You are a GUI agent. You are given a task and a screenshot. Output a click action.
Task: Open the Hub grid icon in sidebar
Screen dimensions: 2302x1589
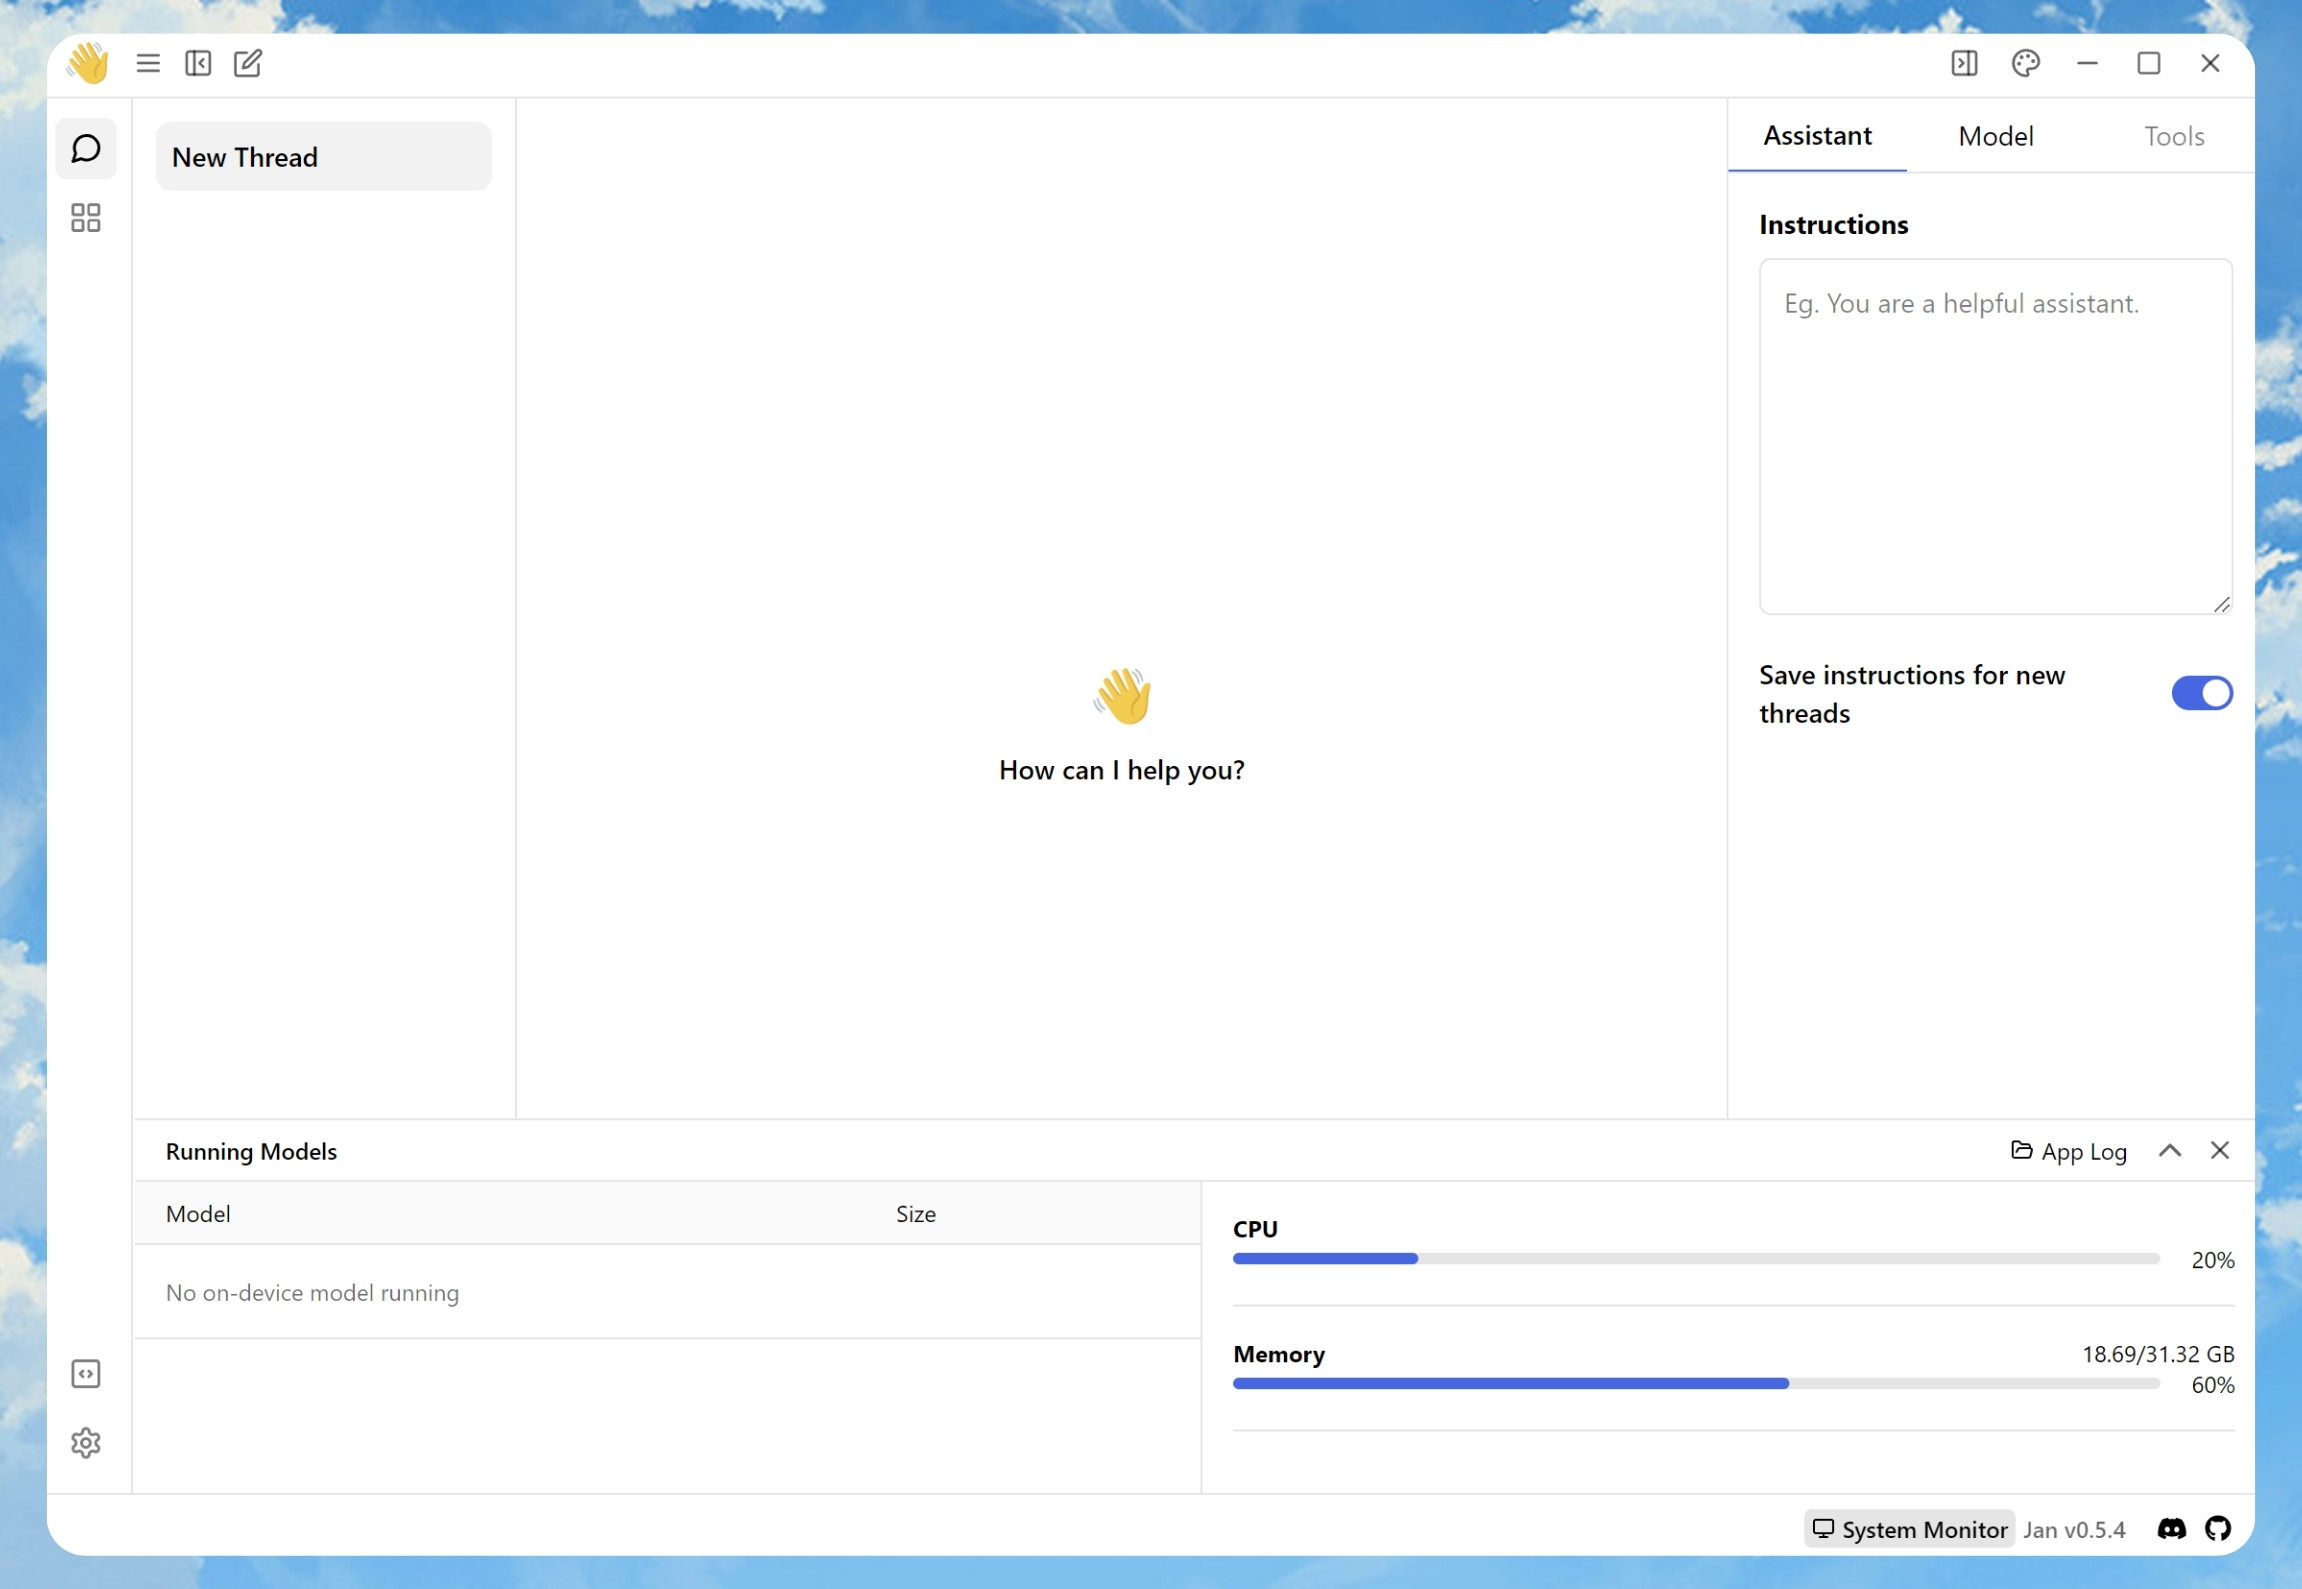(x=86, y=218)
